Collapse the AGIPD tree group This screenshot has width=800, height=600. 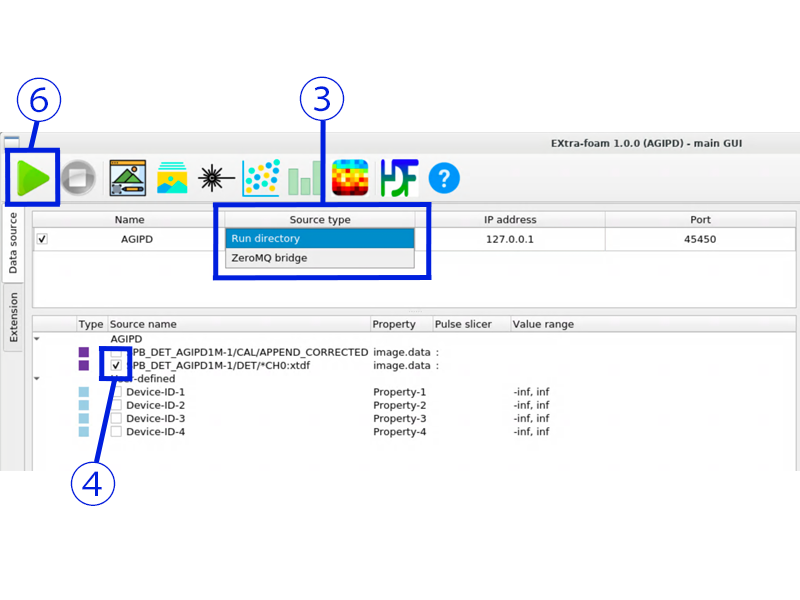[x=37, y=338]
